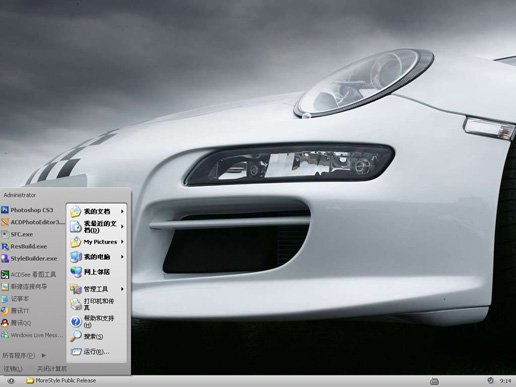Launch StyleBuilder.exe via its icon
The width and height of the screenshot is (516, 387).
[x=5, y=258]
